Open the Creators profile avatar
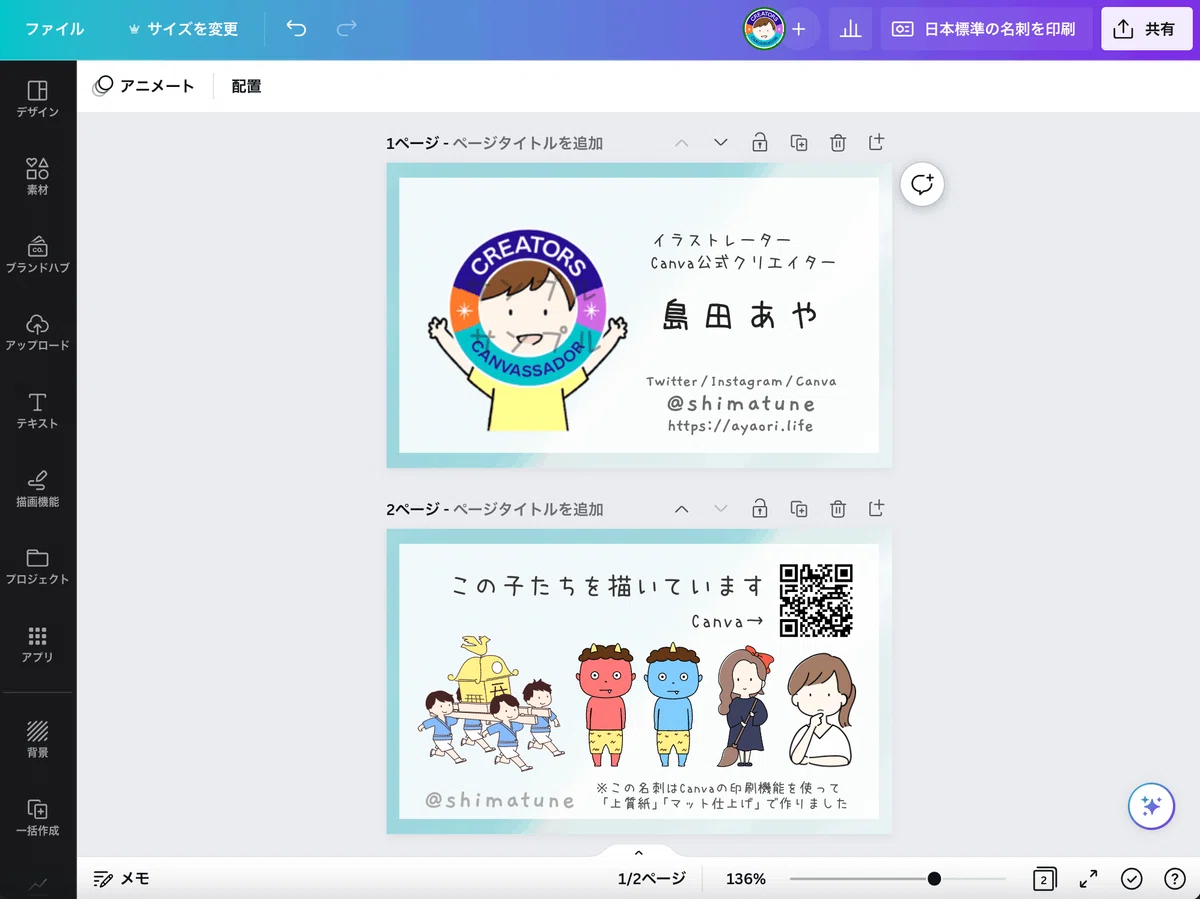This screenshot has height=899, width=1200. coord(764,29)
